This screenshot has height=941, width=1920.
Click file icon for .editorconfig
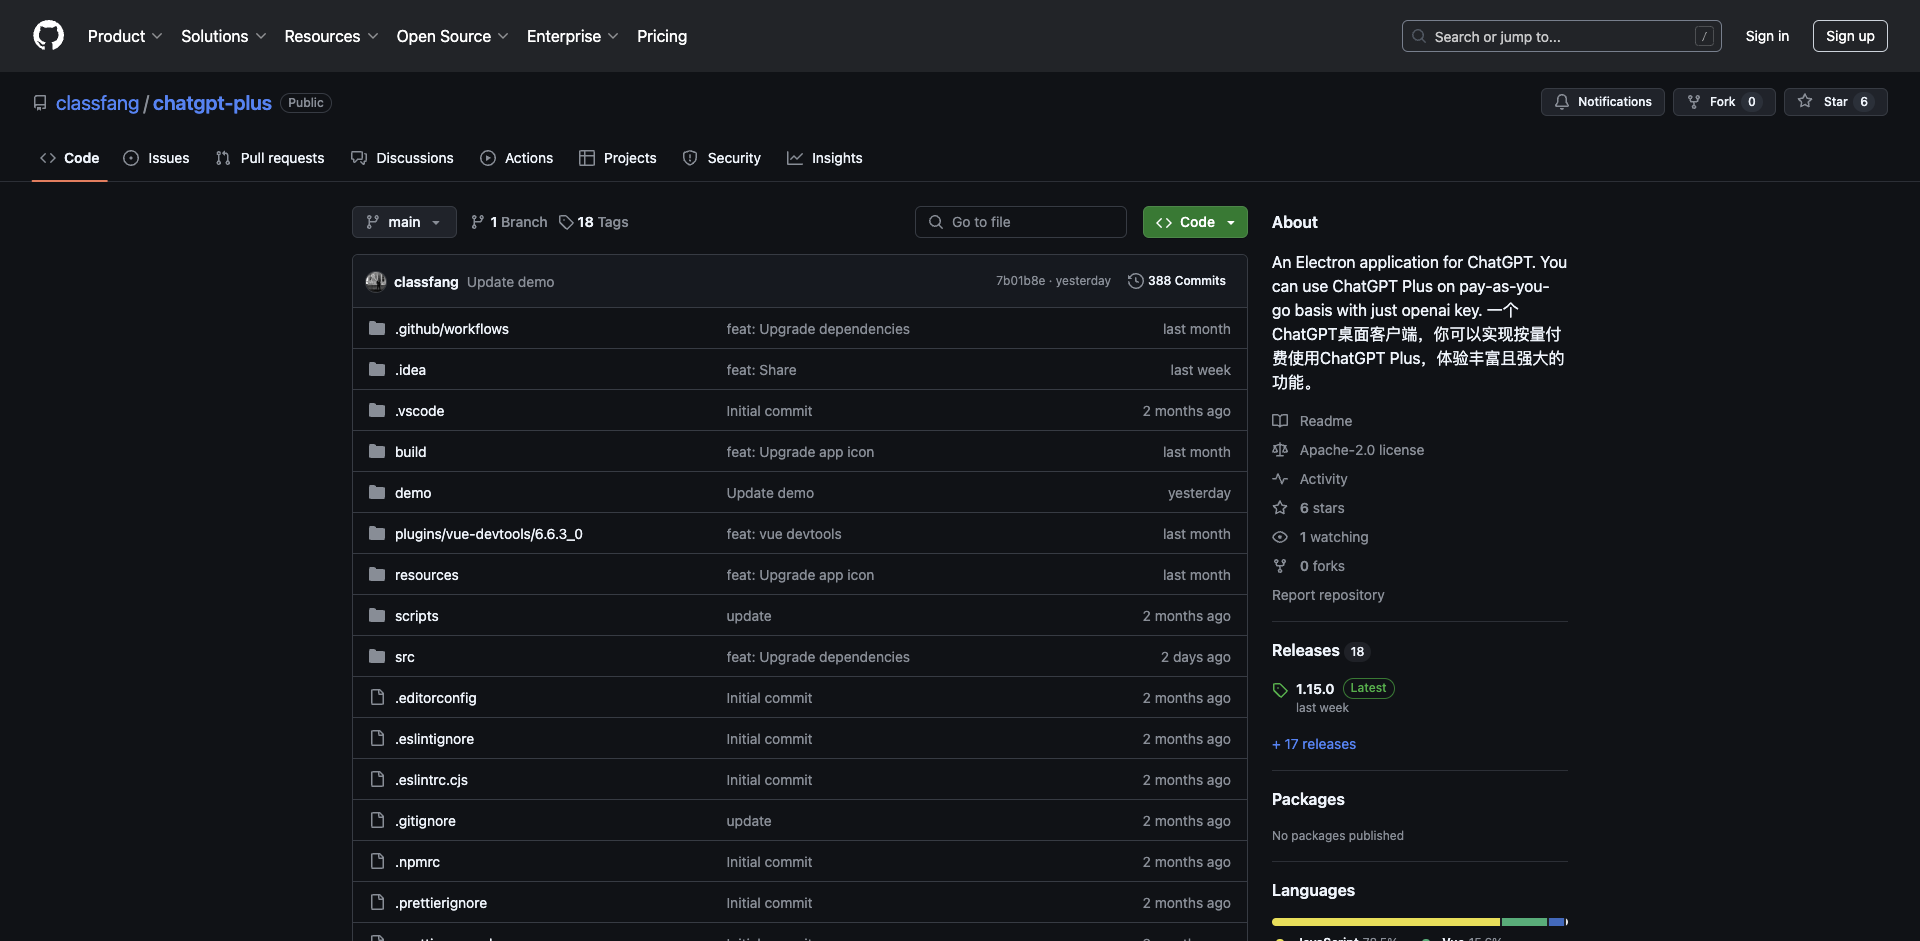click(x=377, y=697)
